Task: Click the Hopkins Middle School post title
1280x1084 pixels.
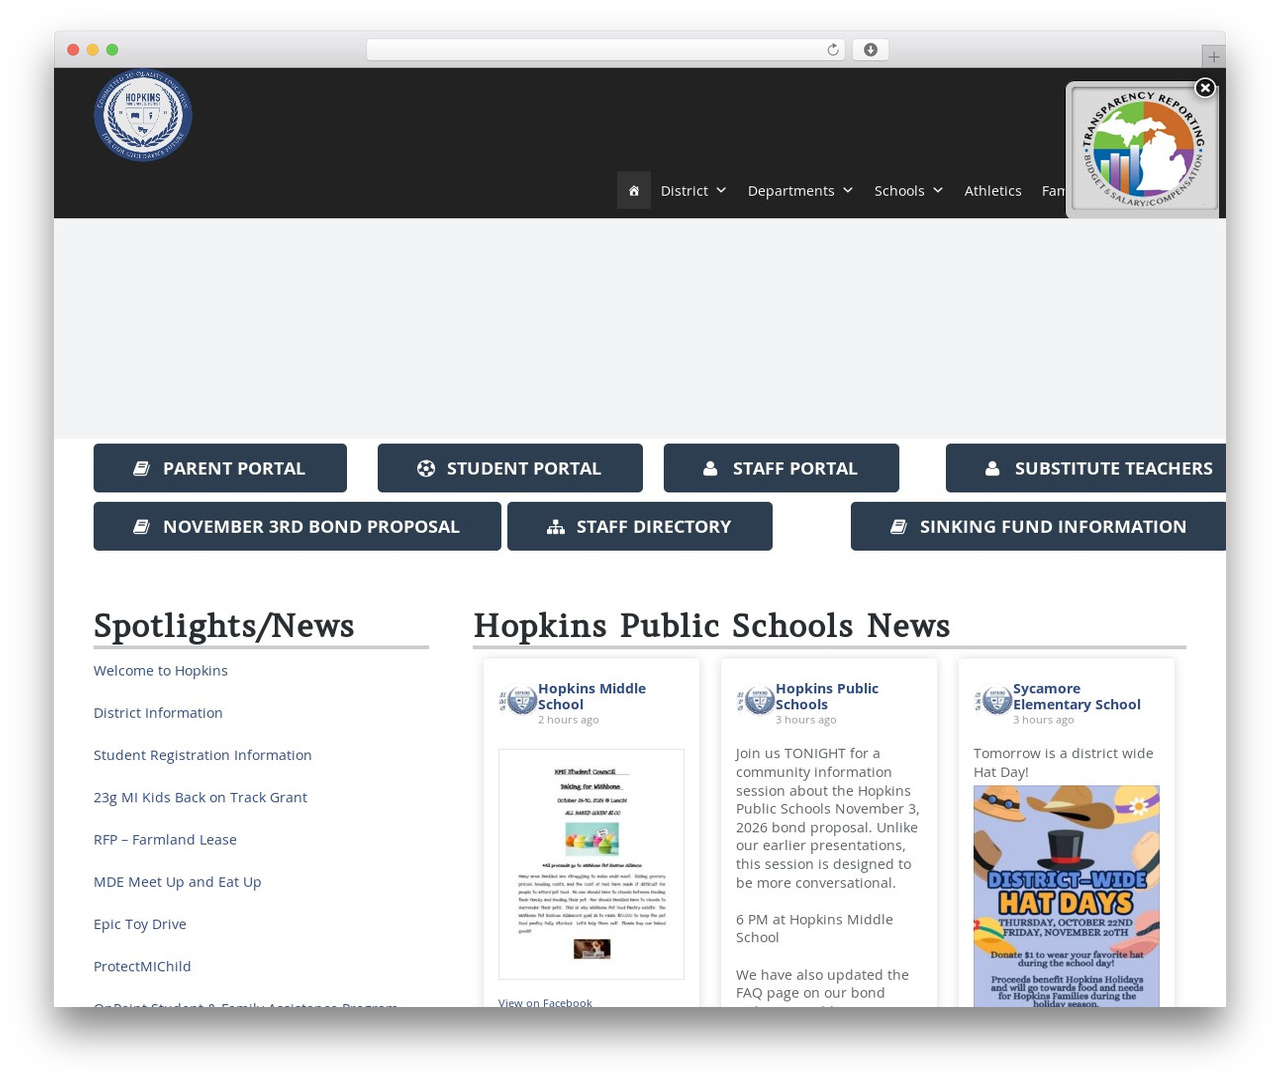Action: [592, 696]
